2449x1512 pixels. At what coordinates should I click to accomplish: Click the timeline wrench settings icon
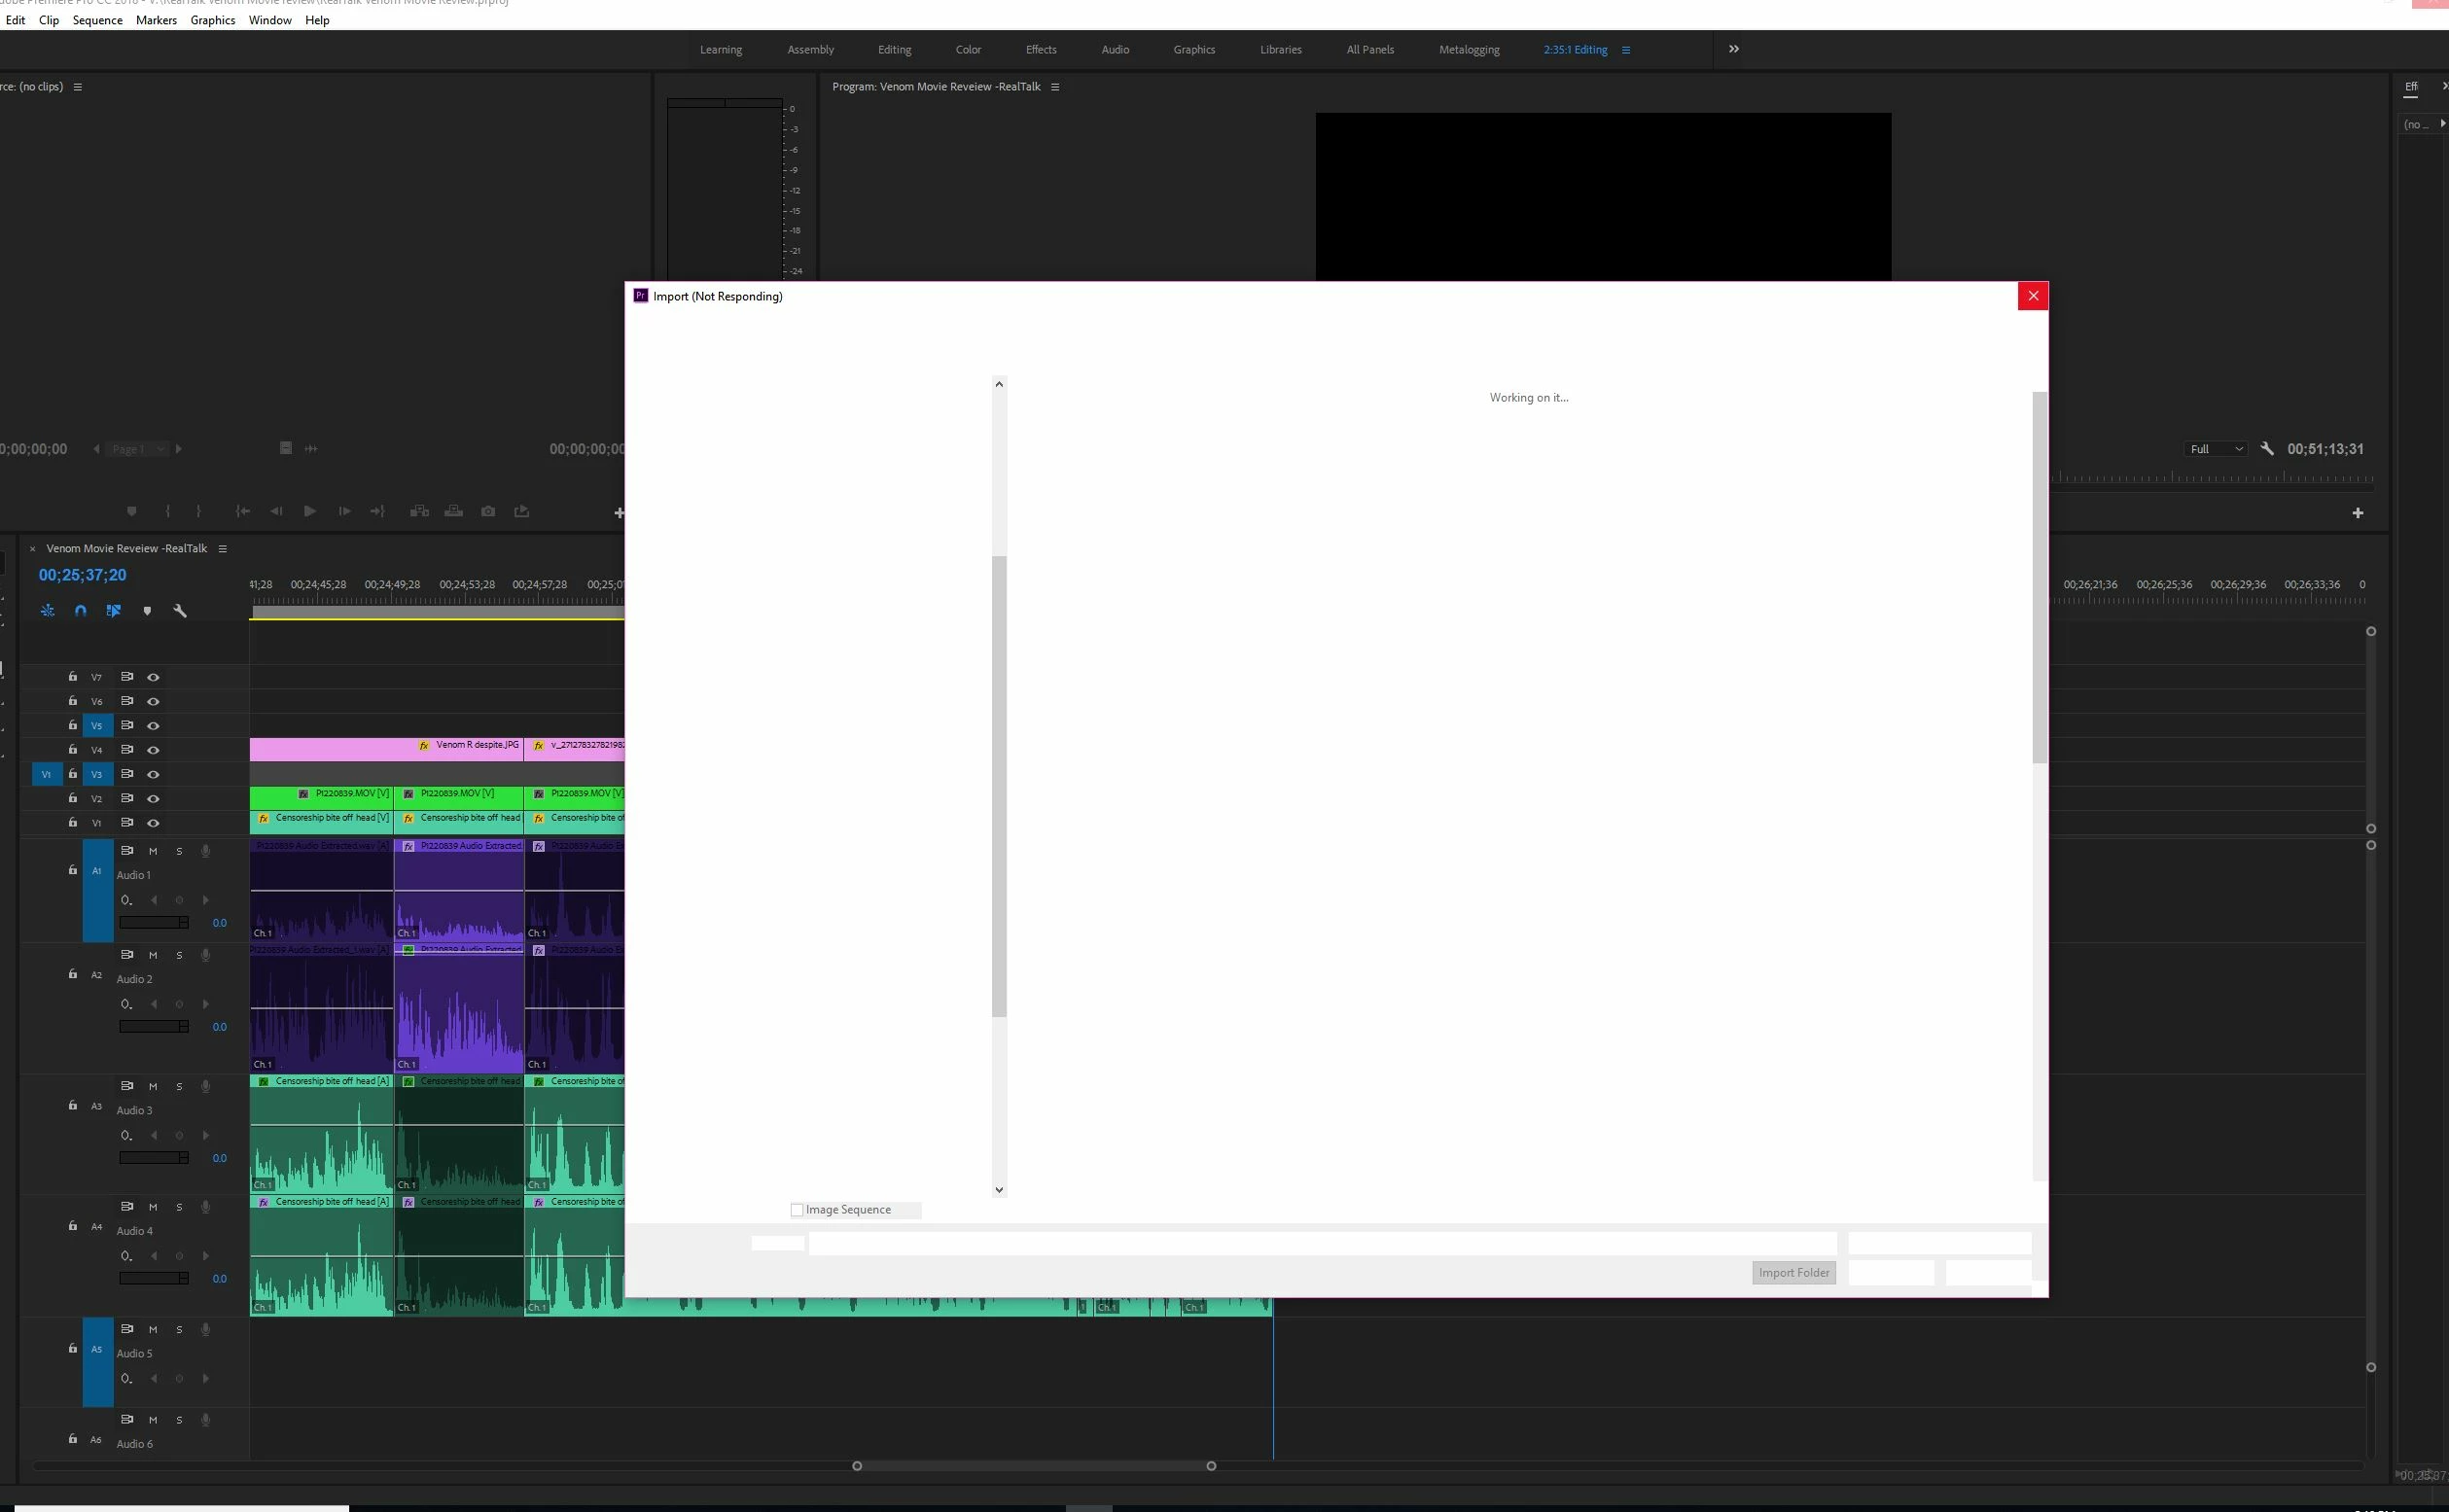(x=180, y=610)
